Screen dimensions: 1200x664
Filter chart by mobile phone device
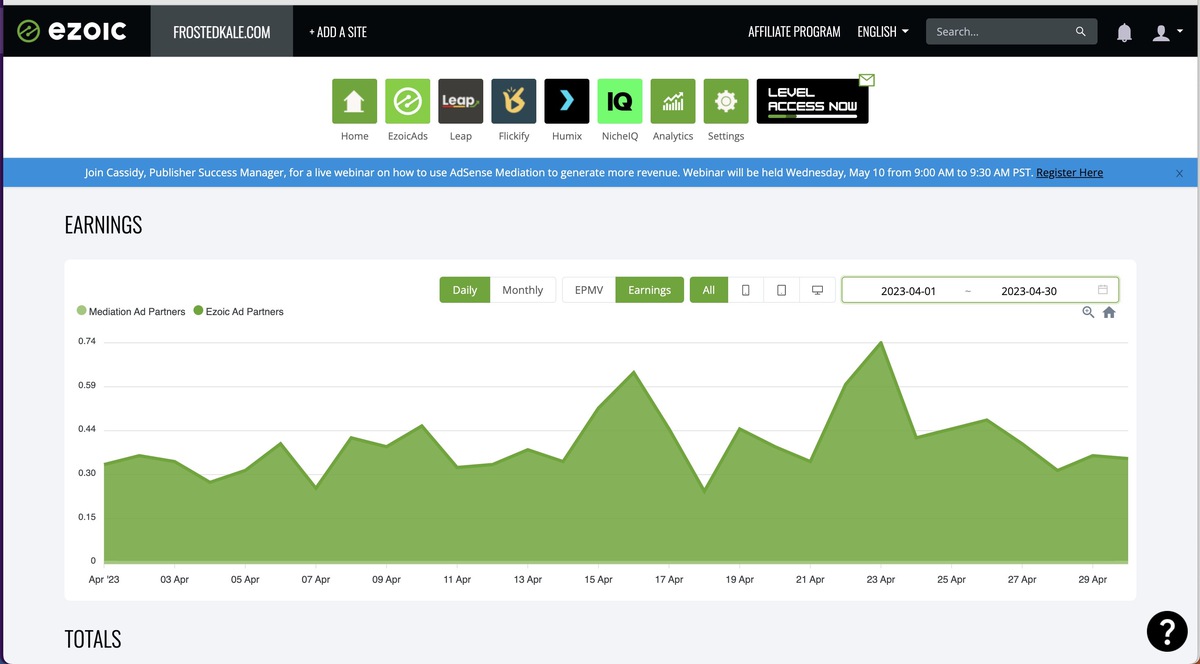[x=746, y=290]
